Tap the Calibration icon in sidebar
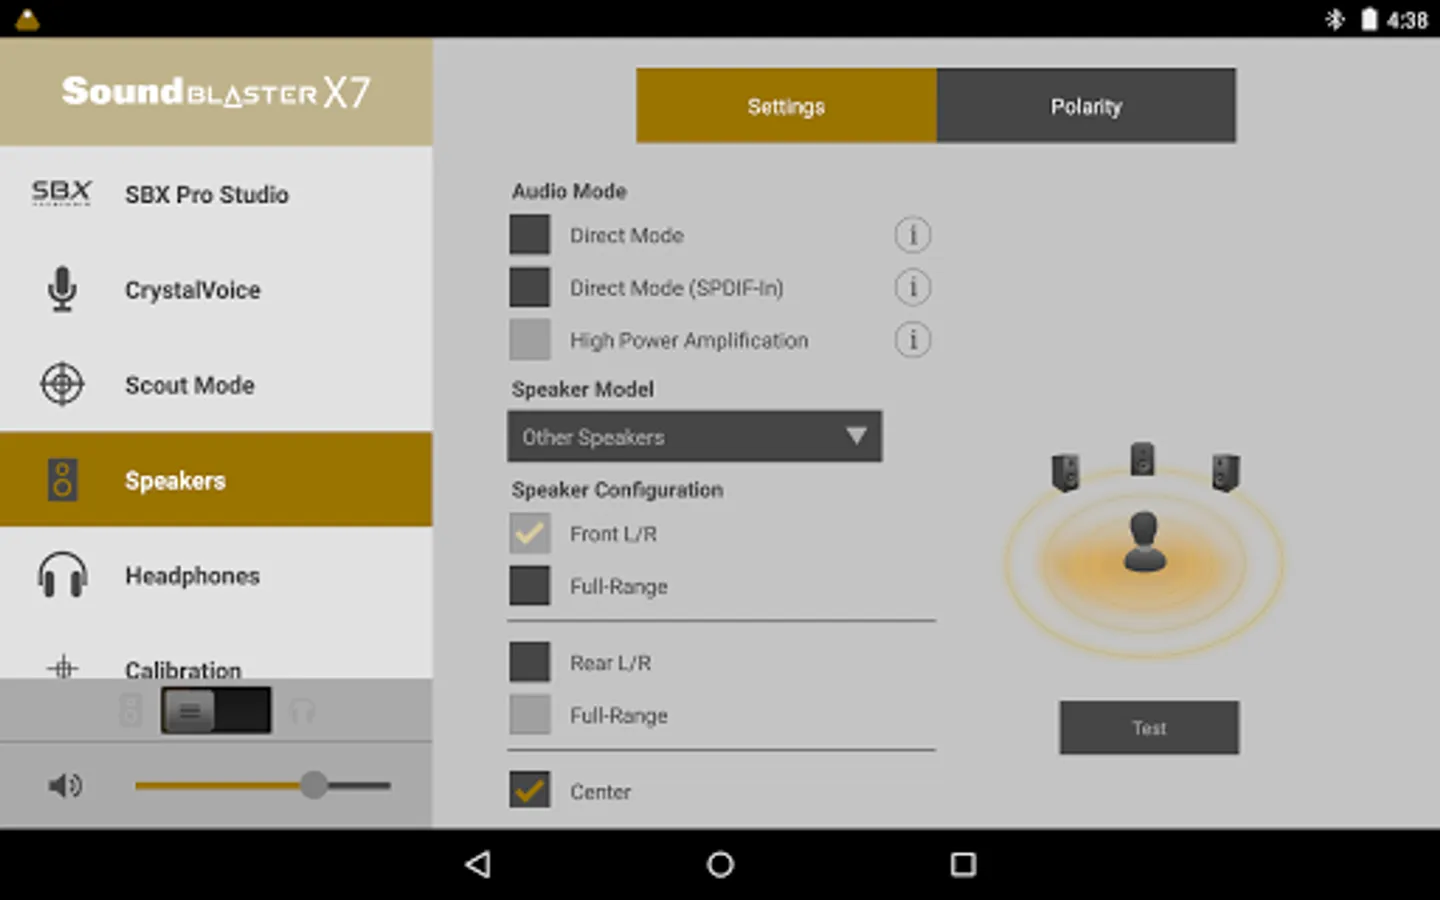The width and height of the screenshot is (1440, 900). coord(62,667)
